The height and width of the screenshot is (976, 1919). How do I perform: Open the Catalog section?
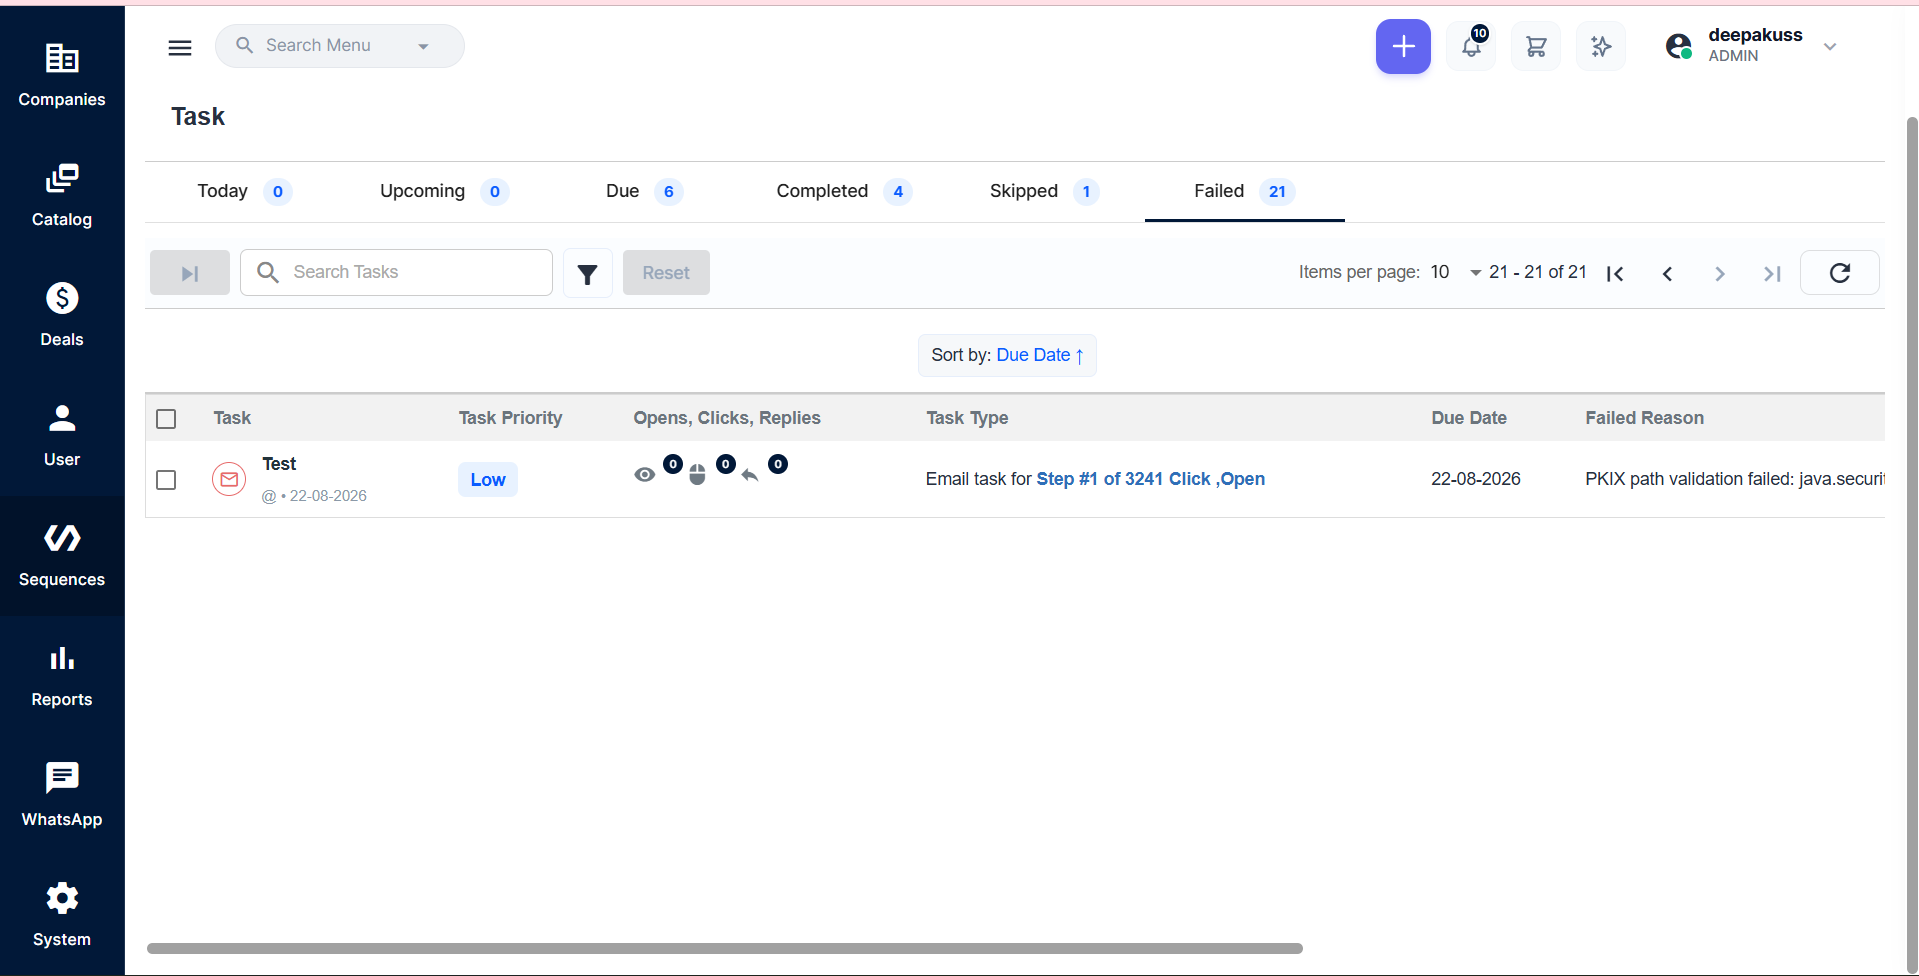pos(62,195)
